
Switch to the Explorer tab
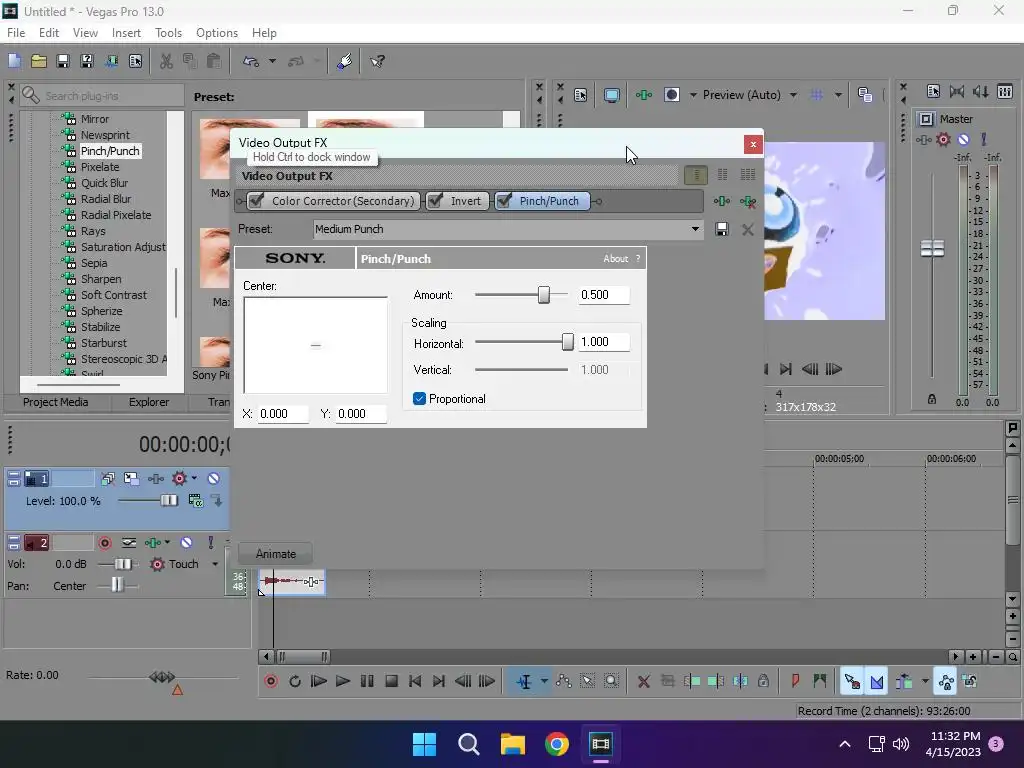click(149, 402)
